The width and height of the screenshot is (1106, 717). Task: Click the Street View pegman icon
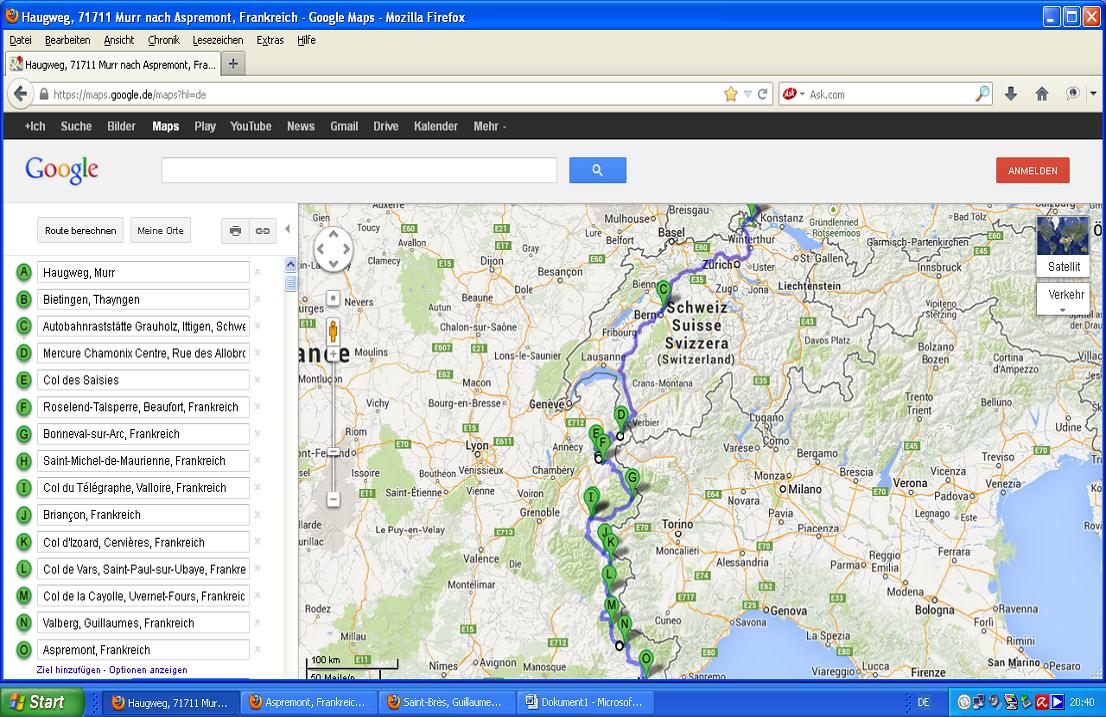click(x=333, y=329)
